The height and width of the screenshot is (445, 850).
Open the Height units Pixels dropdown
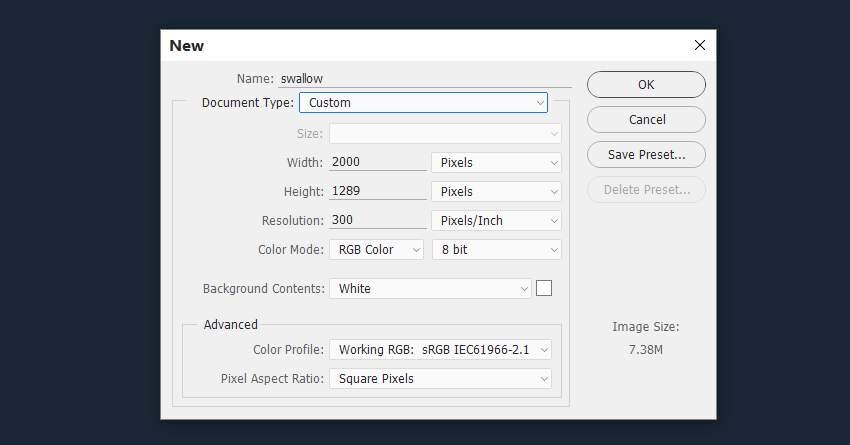[496, 192]
